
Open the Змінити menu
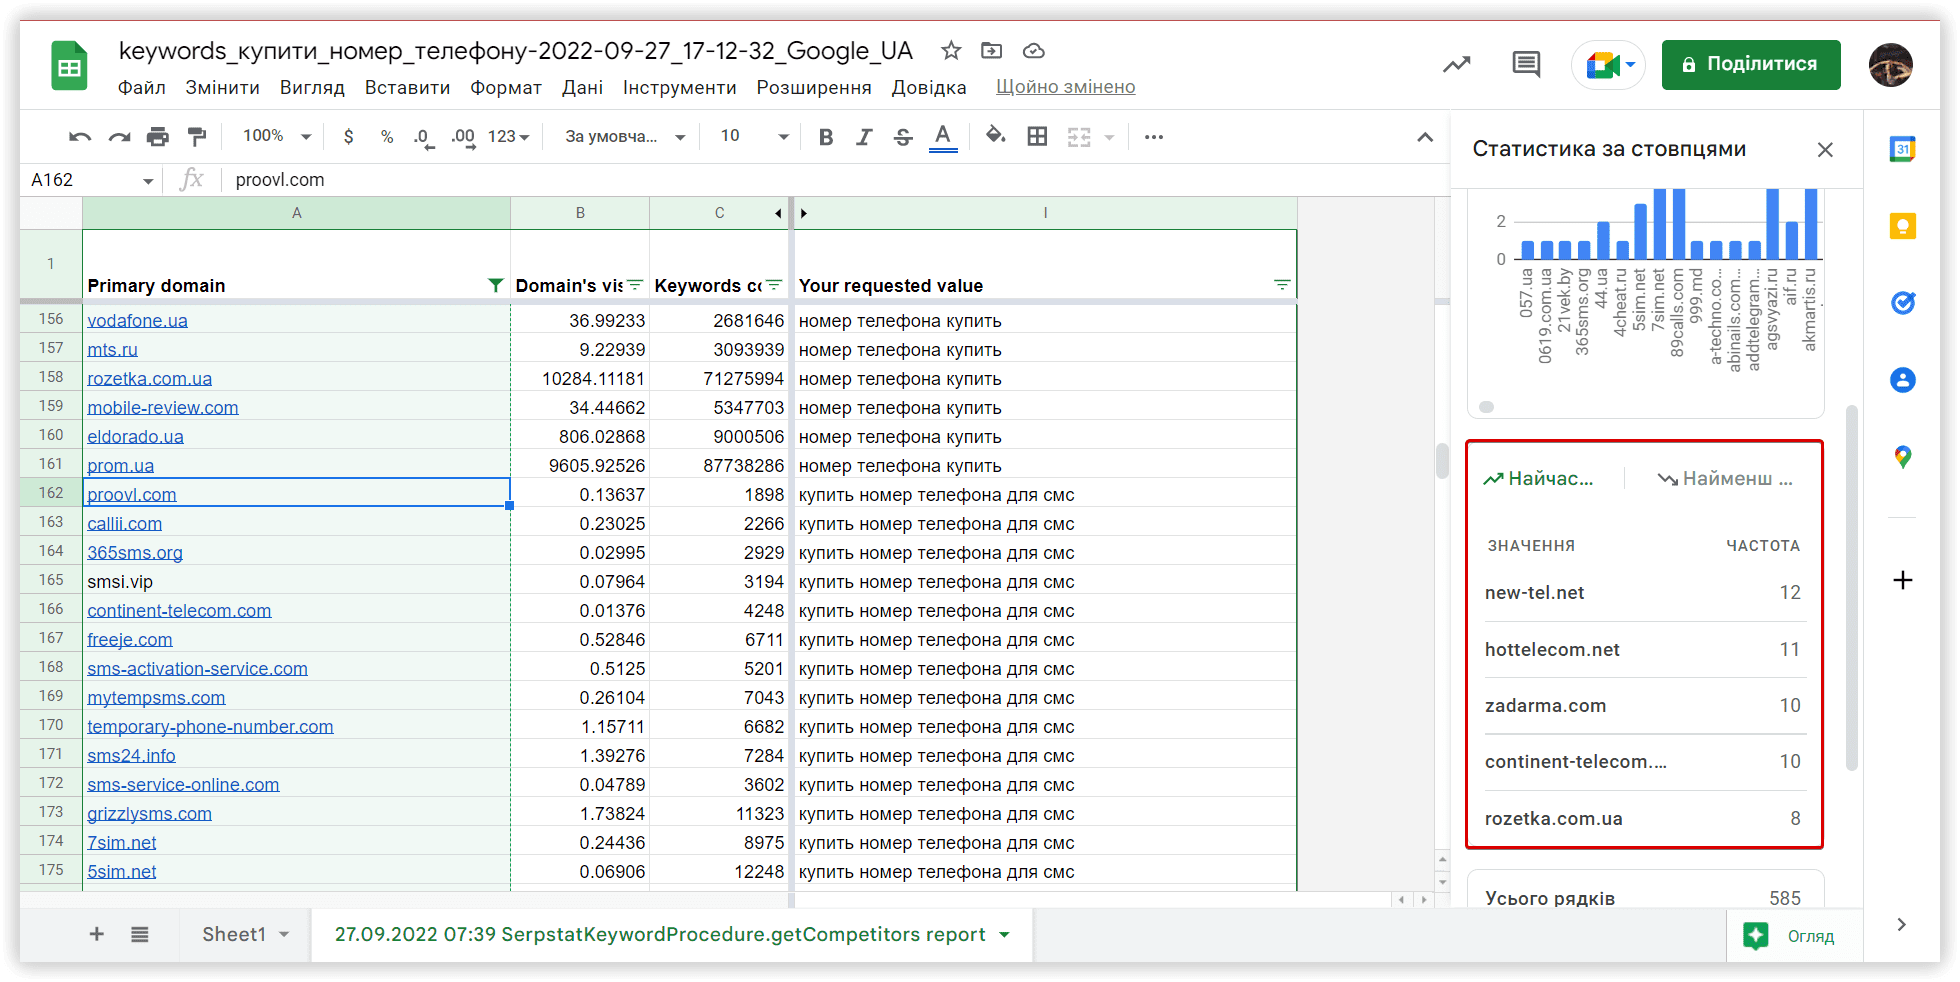[x=223, y=87]
